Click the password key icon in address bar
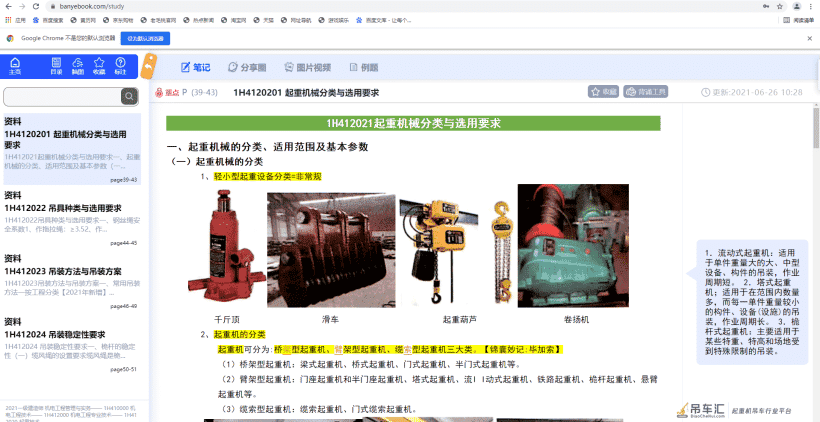This screenshot has height=422, width=820. pos(766,6)
